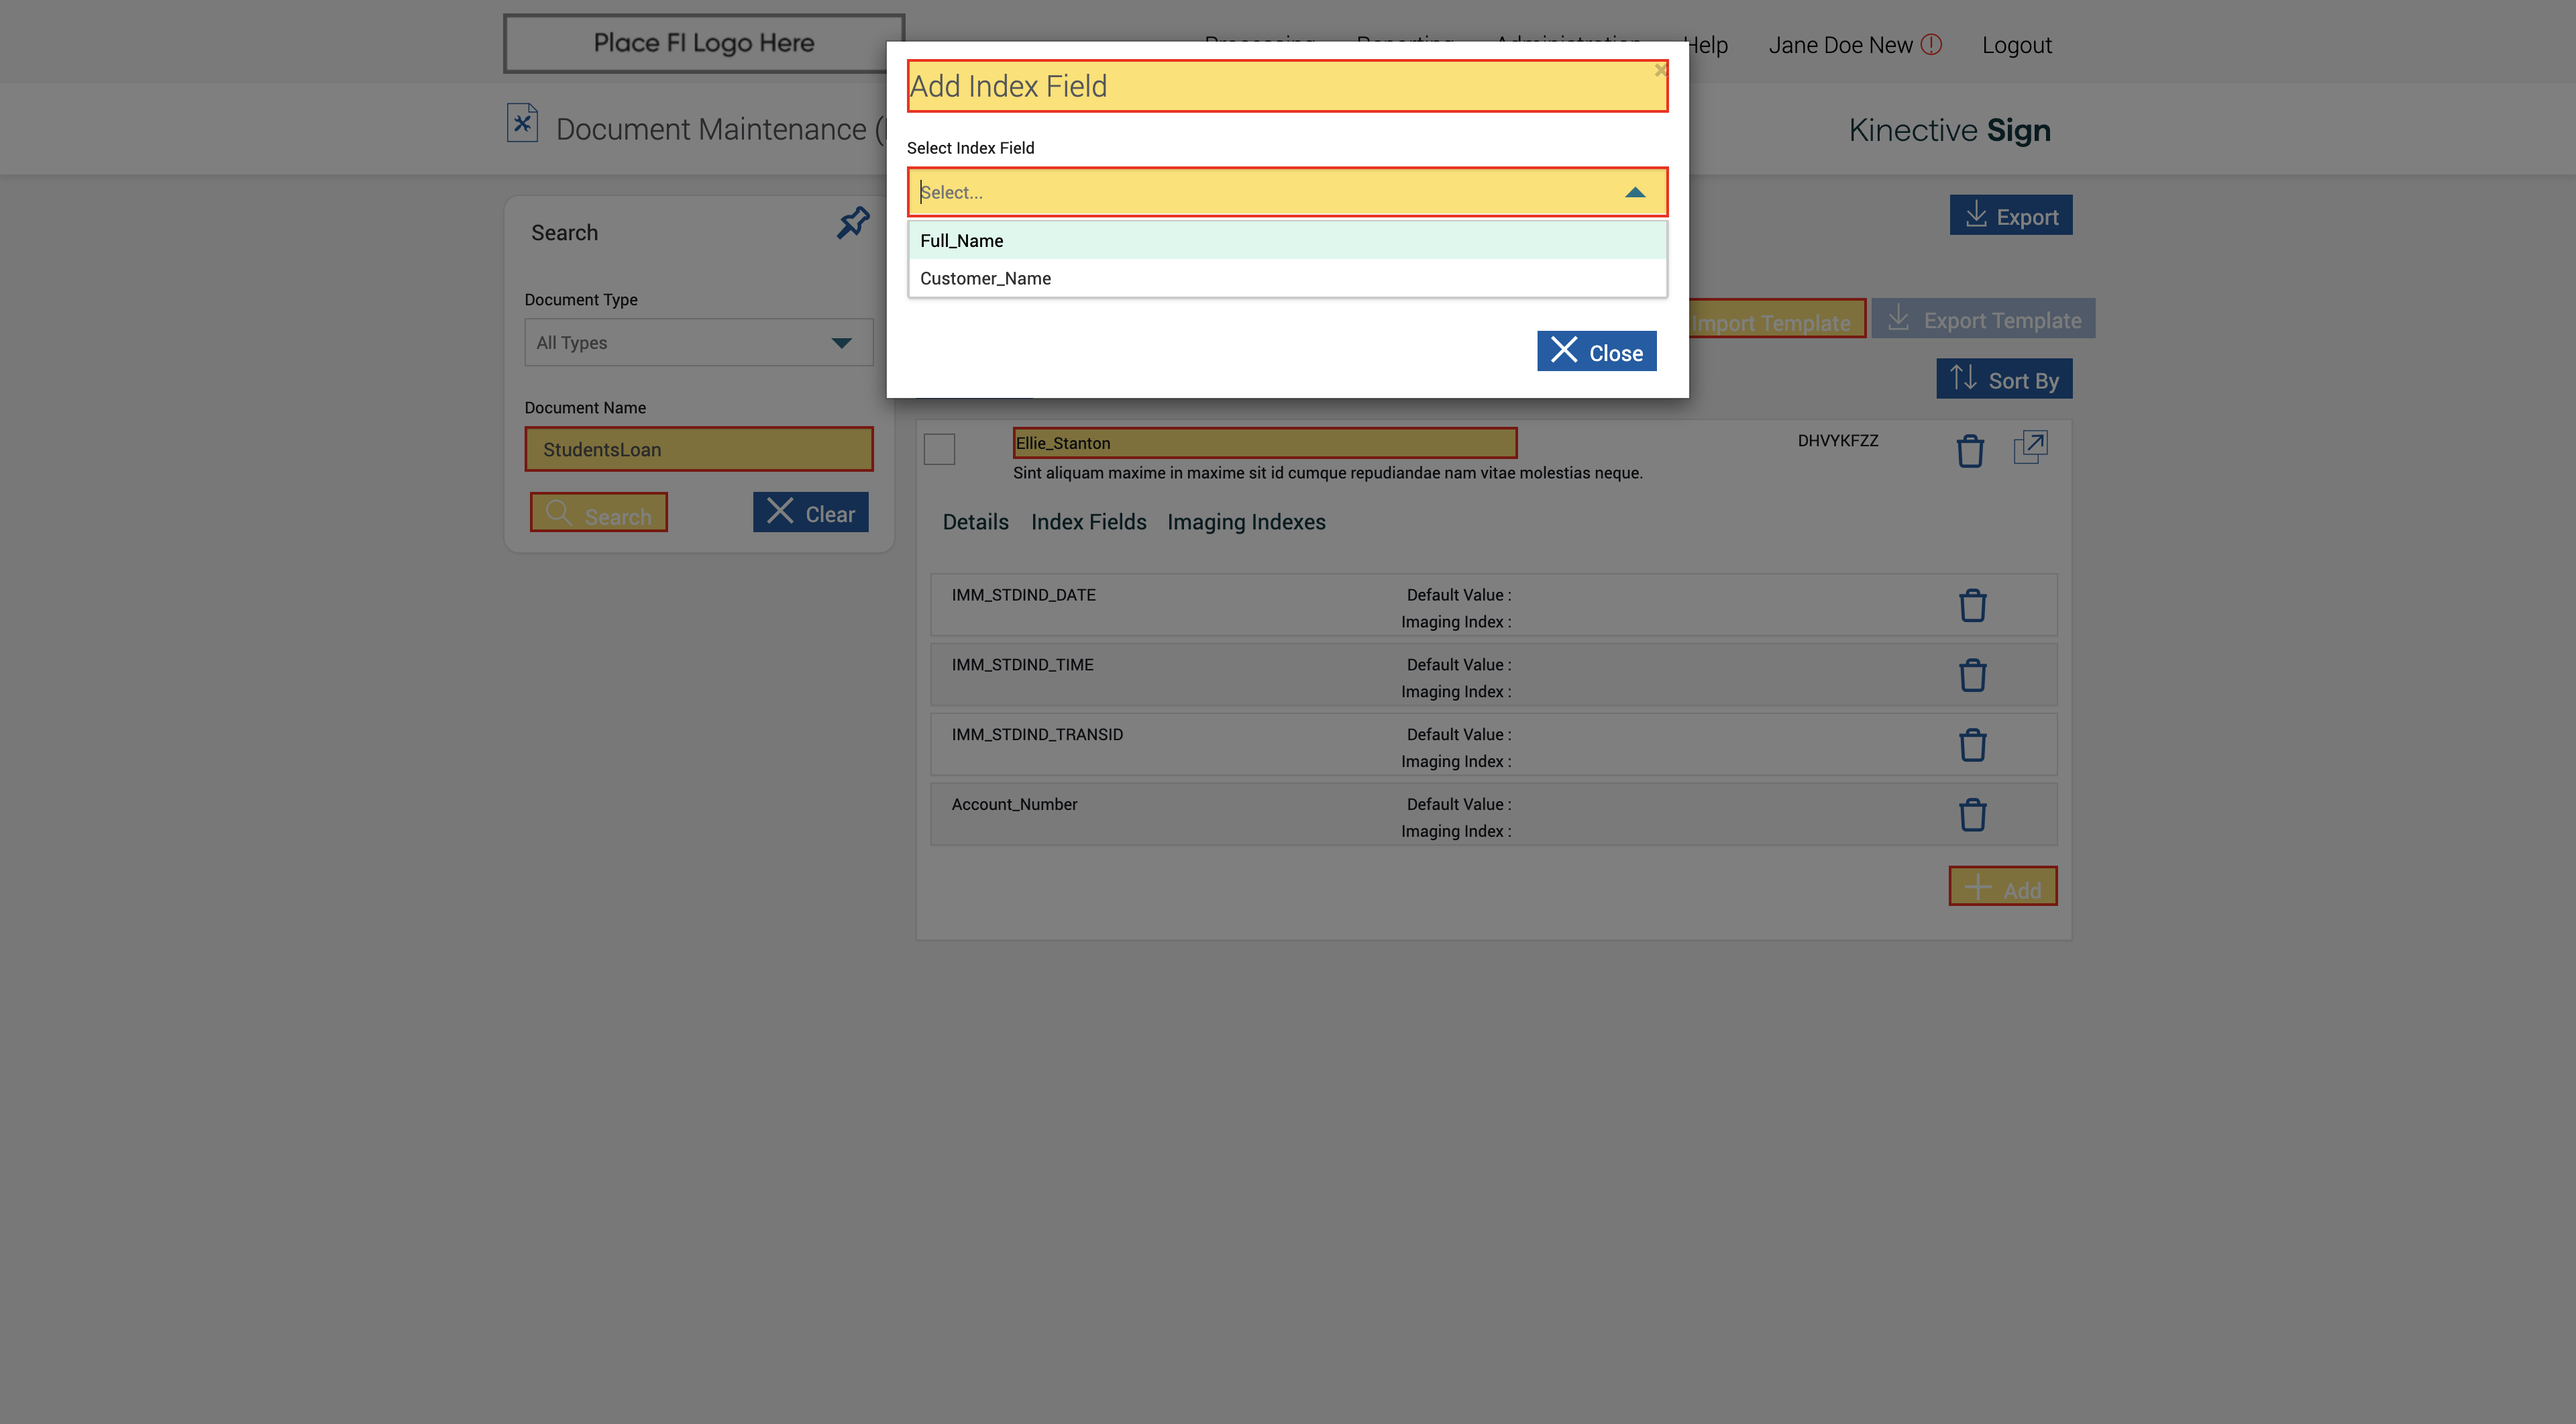Check the Ellie_Stanton document checkbox
This screenshot has width=2576, height=1424.
[939, 449]
